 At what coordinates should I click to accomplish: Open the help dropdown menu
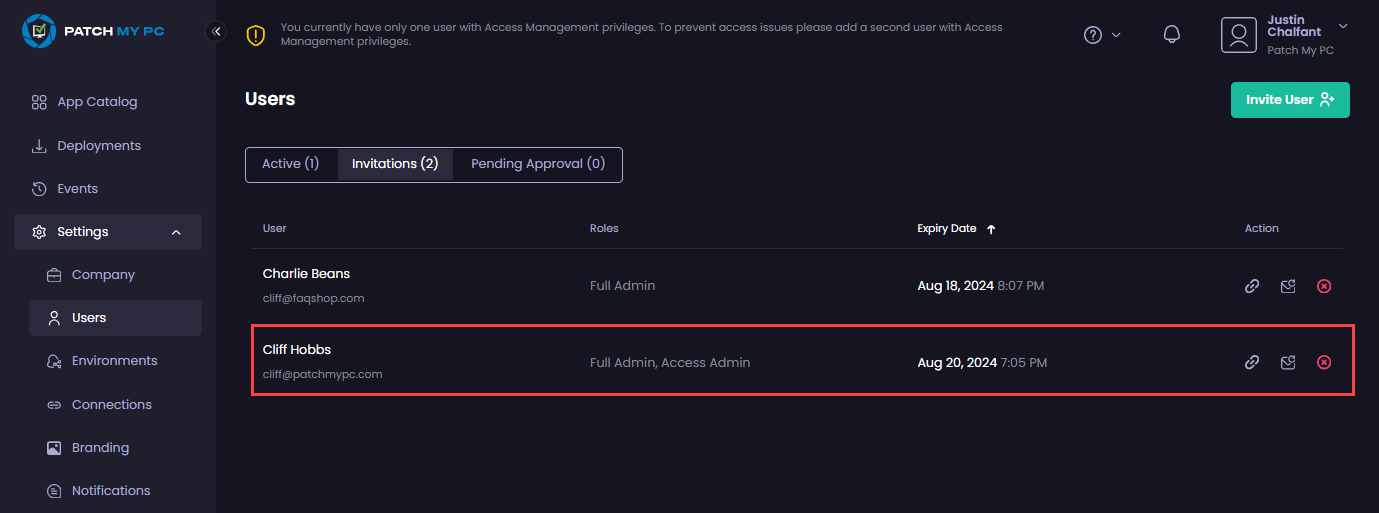click(1102, 35)
